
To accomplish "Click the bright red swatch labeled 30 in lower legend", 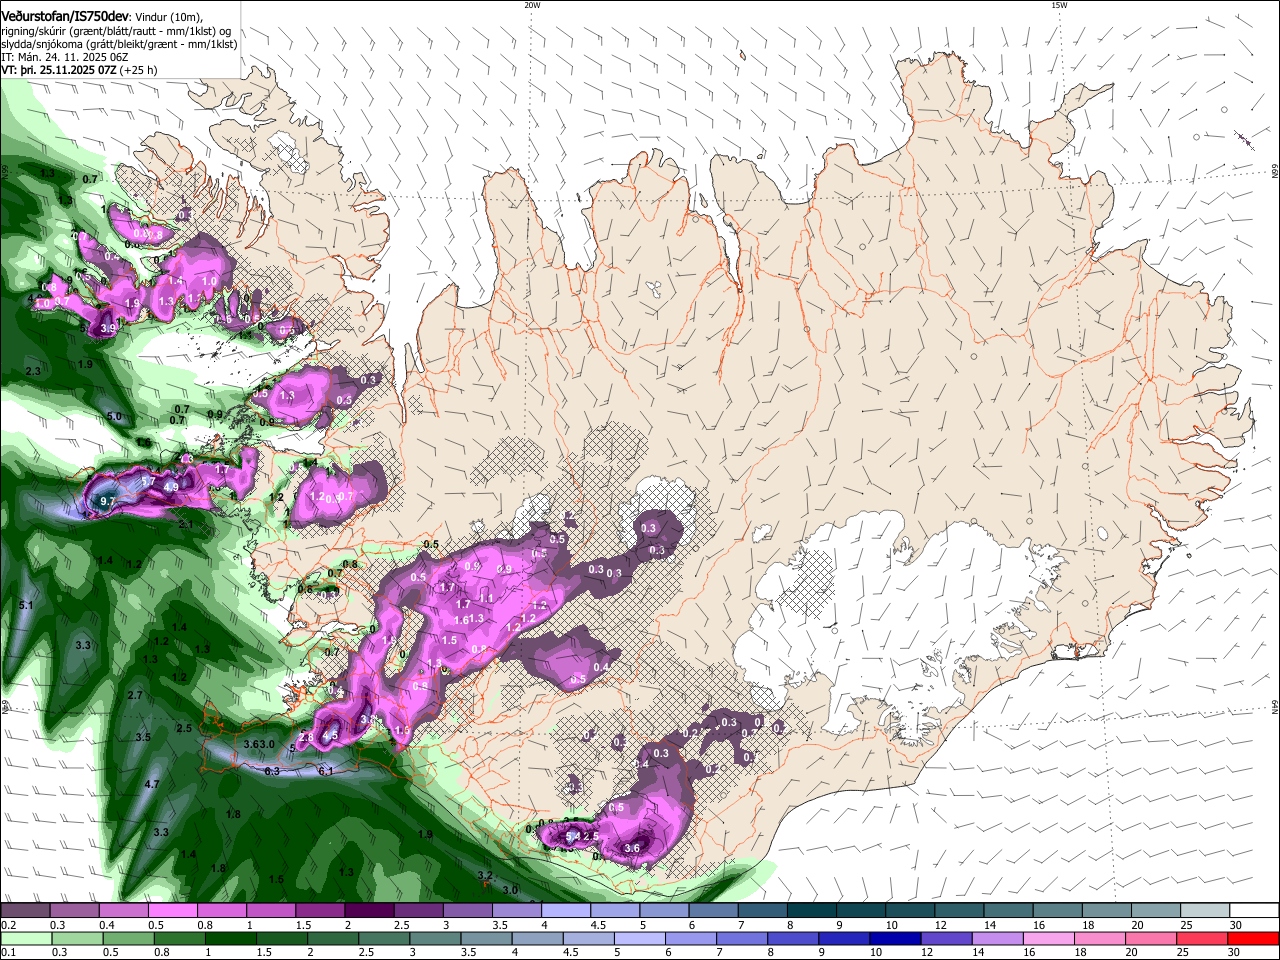I will click(x=1253, y=938).
